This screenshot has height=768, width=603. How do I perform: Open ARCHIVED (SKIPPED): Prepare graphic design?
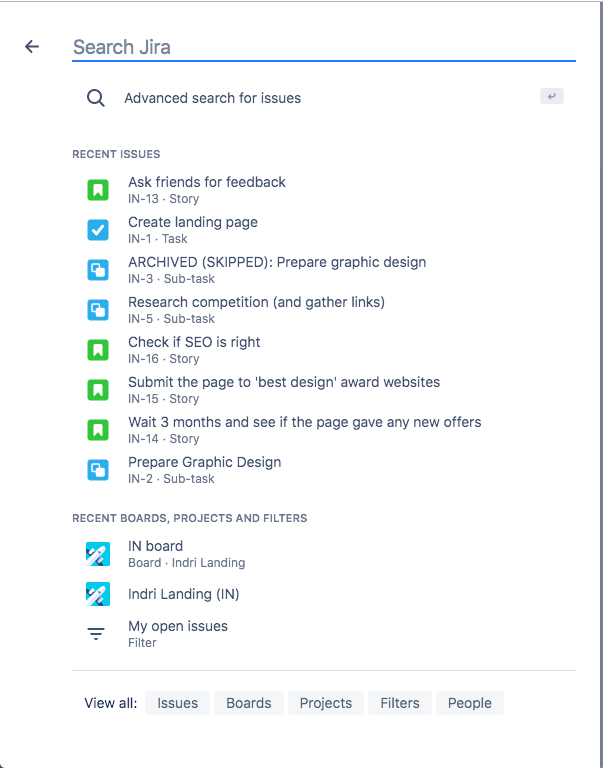[x=324, y=270]
